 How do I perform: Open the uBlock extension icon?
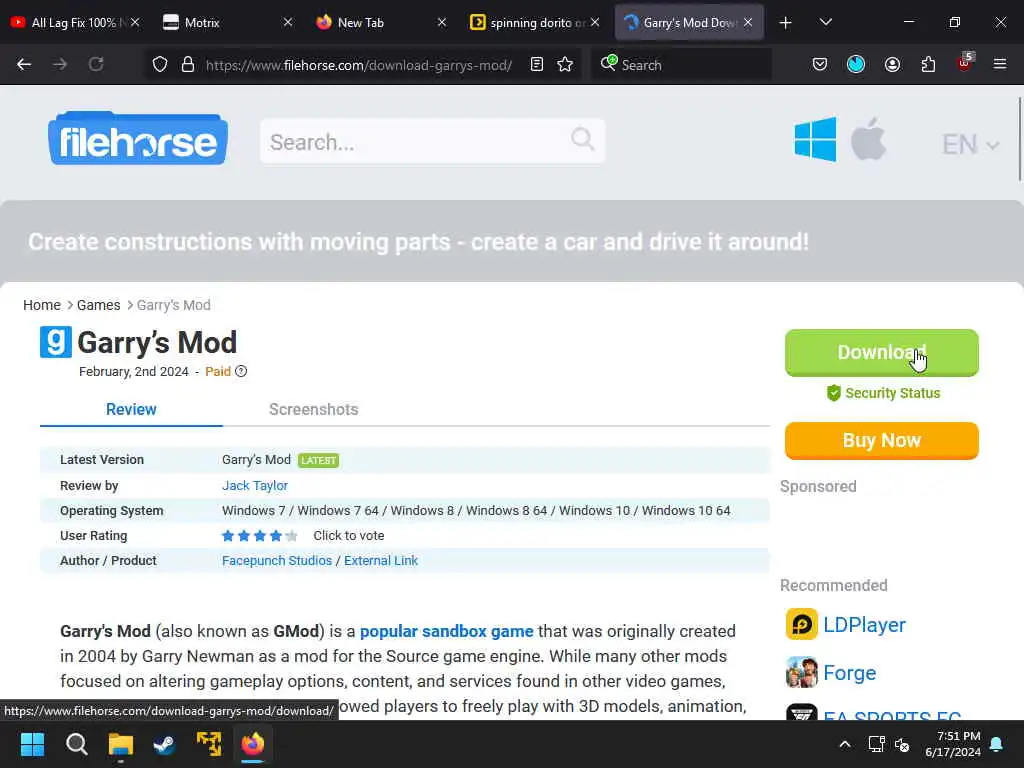[965, 63]
